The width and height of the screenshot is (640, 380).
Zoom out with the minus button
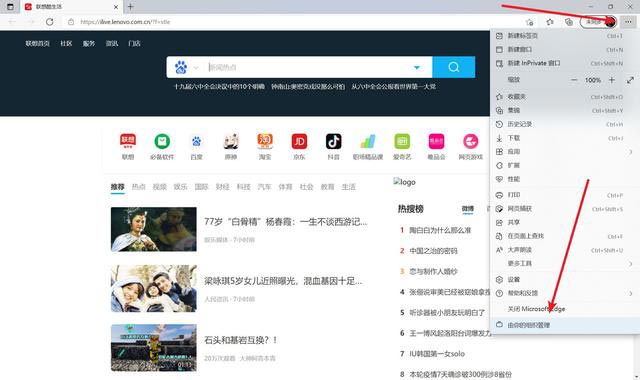tap(574, 80)
